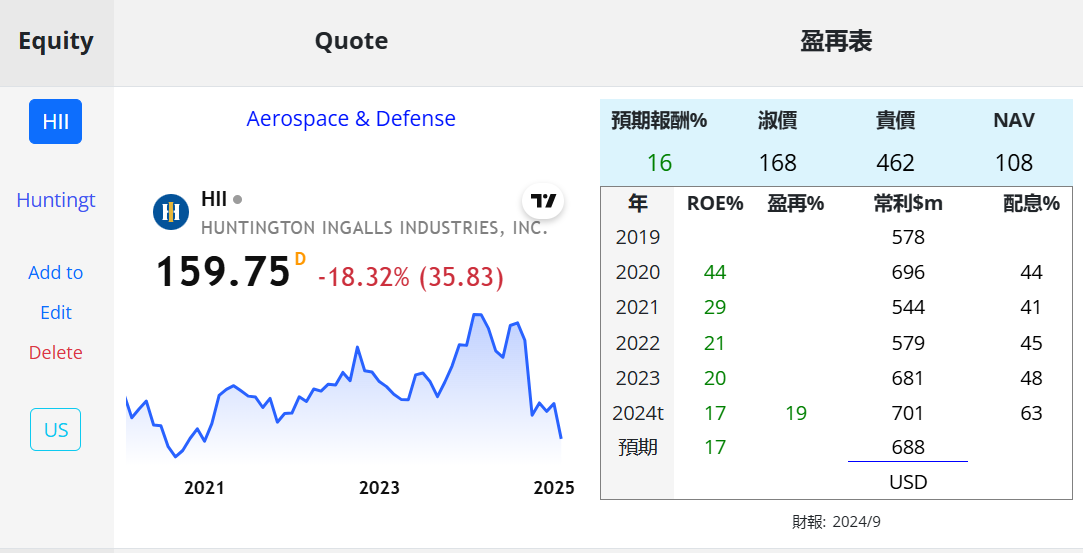Click the 配息% column header
The image size is (1083, 553).
pos(1031,203)
